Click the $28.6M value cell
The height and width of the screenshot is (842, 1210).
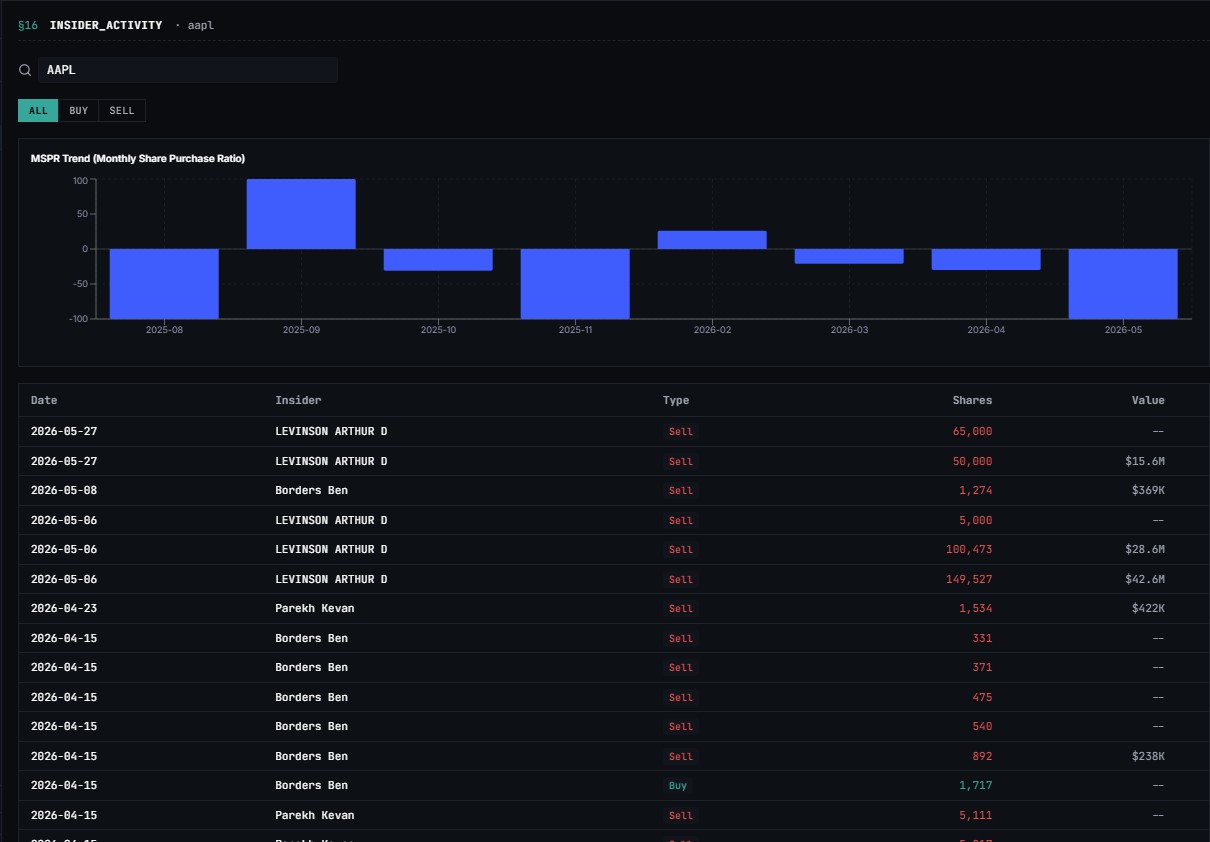[1145, 550]
